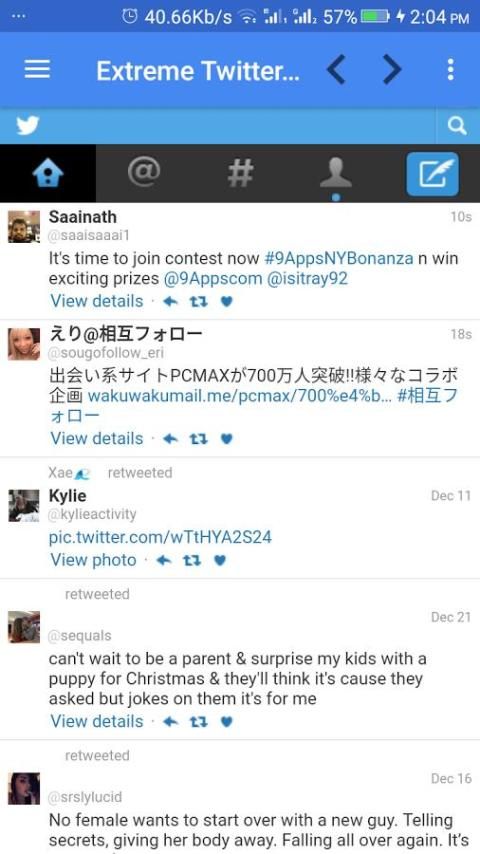Compose a new tweet with quill icon
The image size is (480, 854).
[x=433, y=174]
